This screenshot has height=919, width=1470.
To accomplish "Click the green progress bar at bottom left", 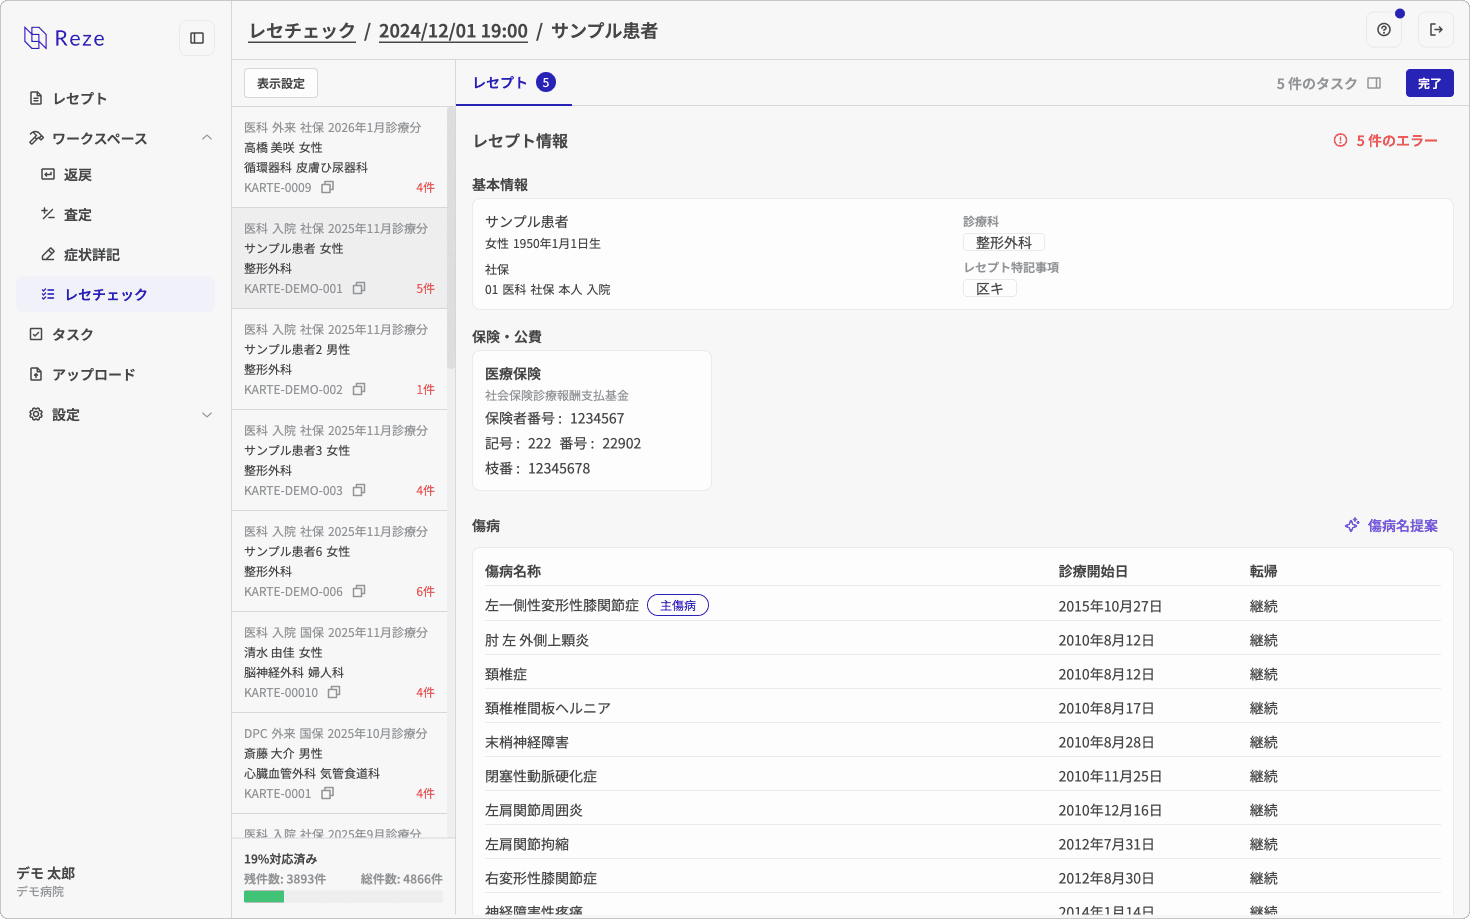I will coord(265,897).
